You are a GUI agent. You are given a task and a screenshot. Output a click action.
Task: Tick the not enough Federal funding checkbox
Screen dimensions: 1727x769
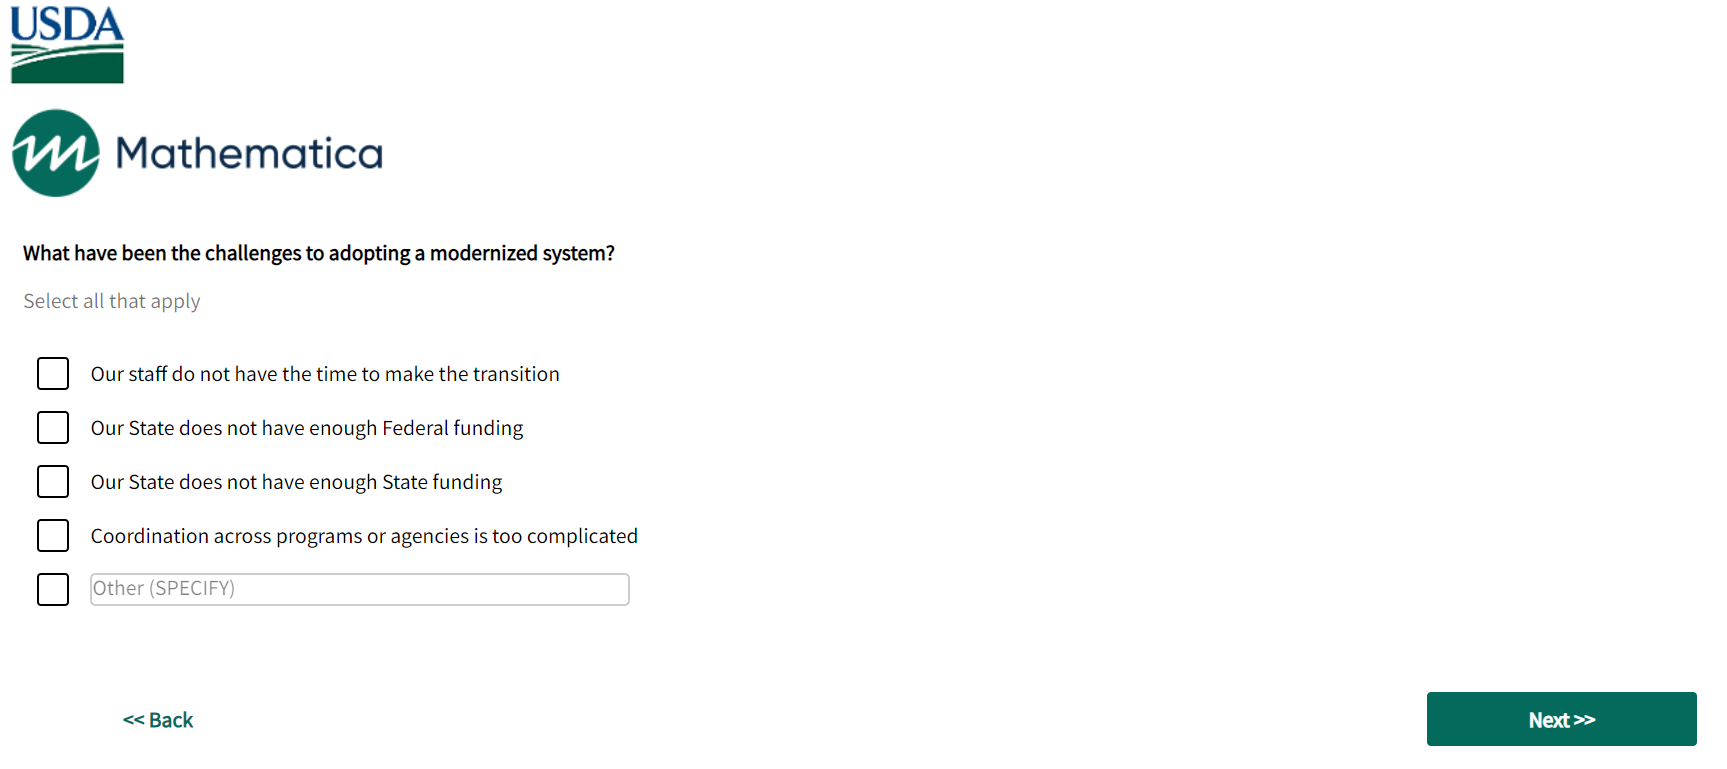pyautogui.click(x=53, y=428)
